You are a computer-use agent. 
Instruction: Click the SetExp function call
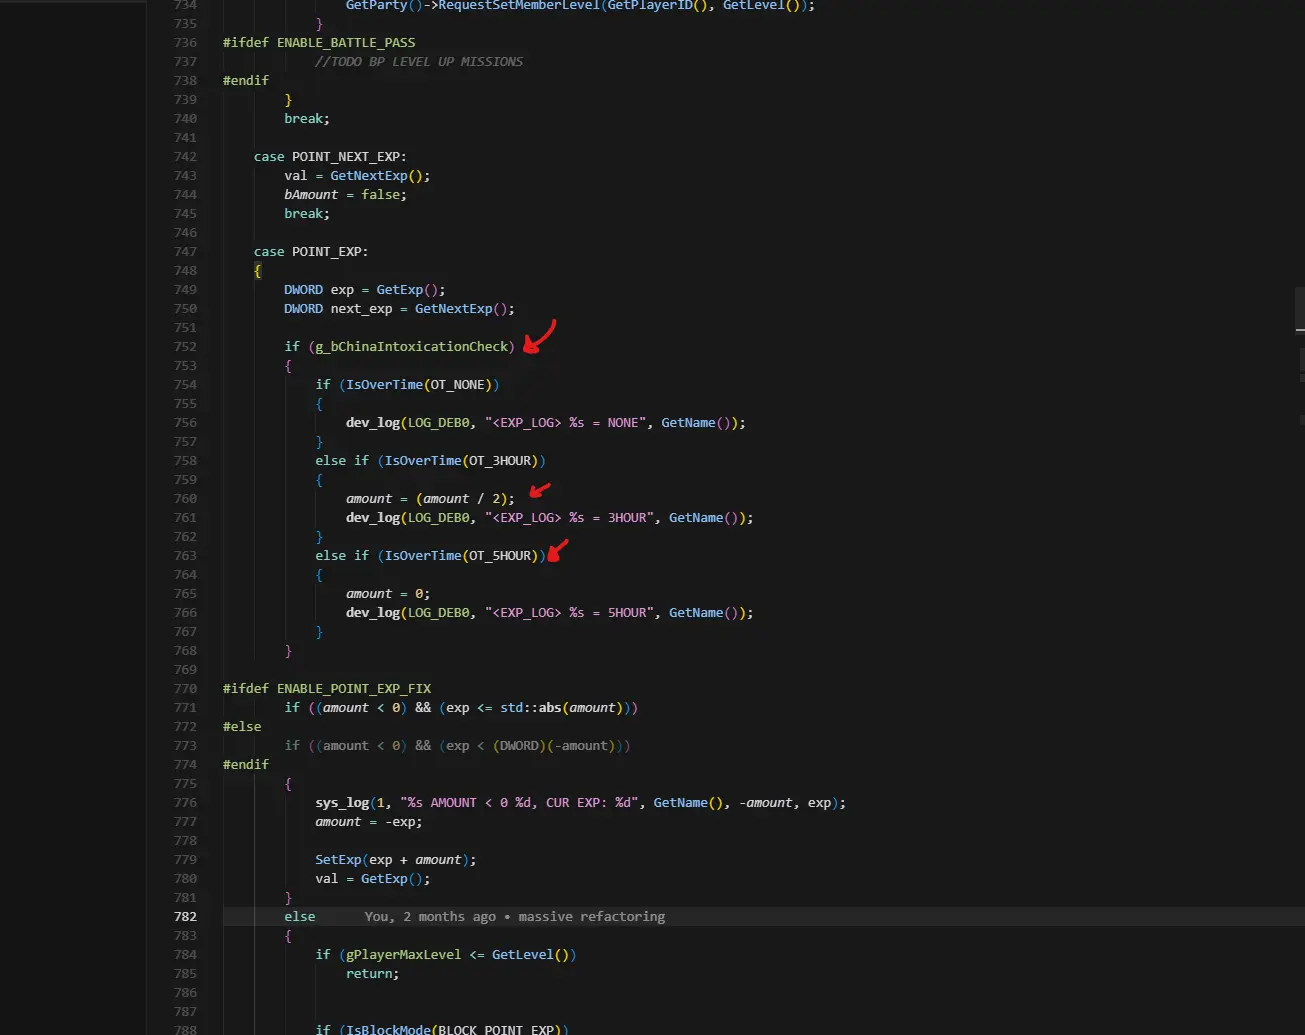tap(338, 860)
